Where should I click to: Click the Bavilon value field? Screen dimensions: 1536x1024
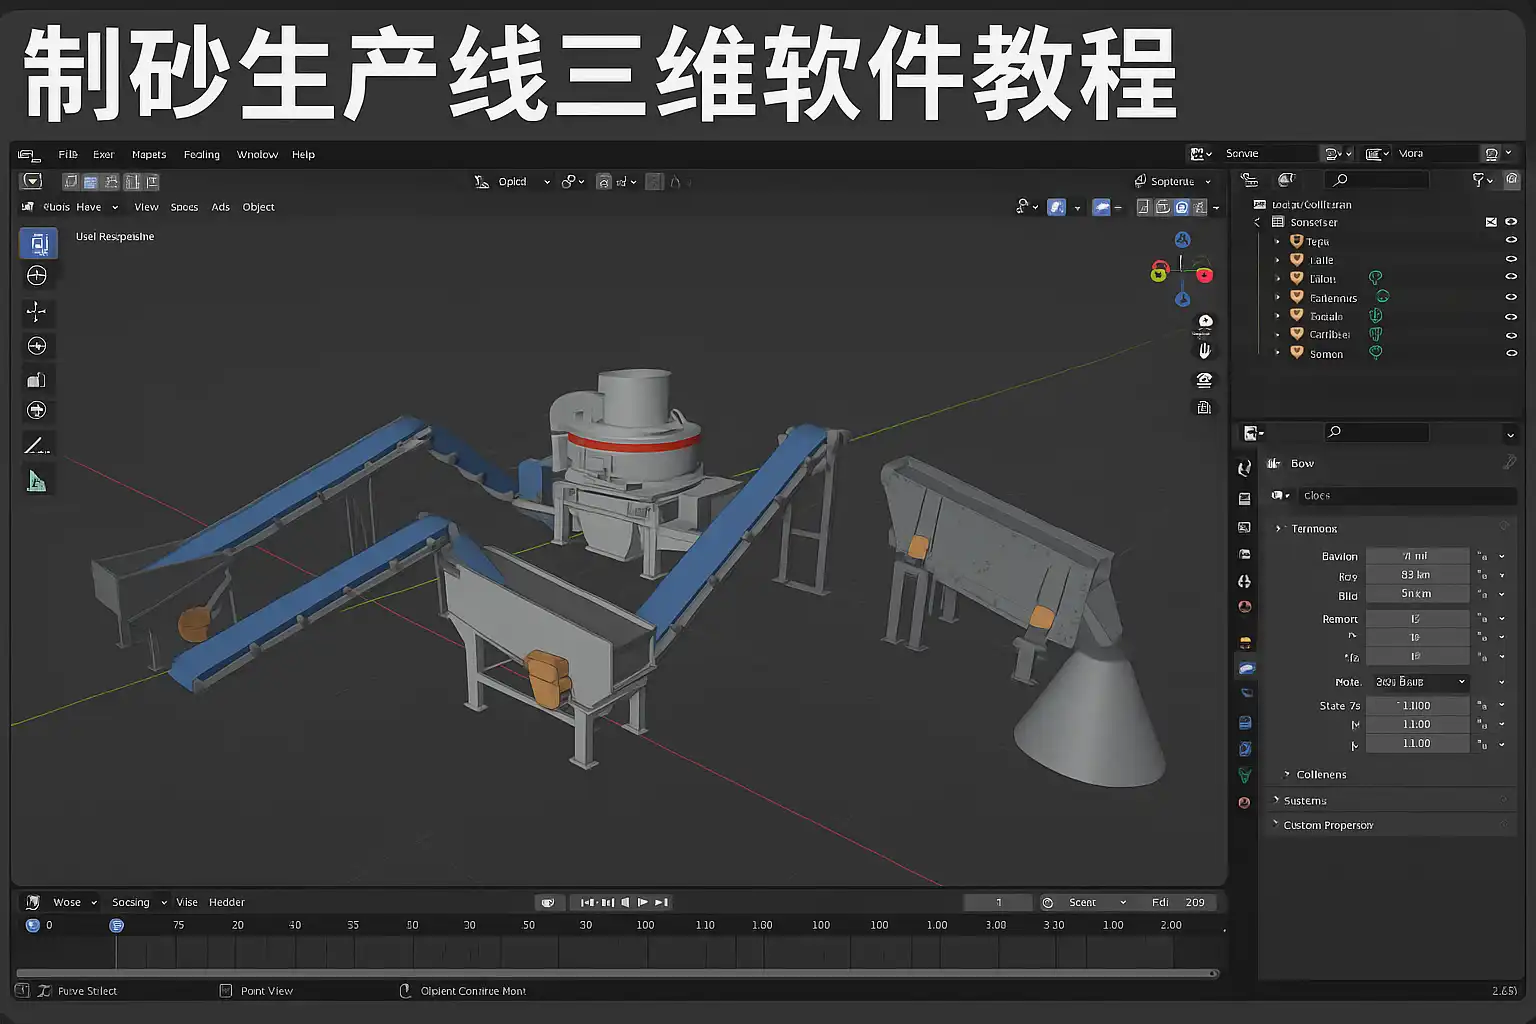[1416, 556]
